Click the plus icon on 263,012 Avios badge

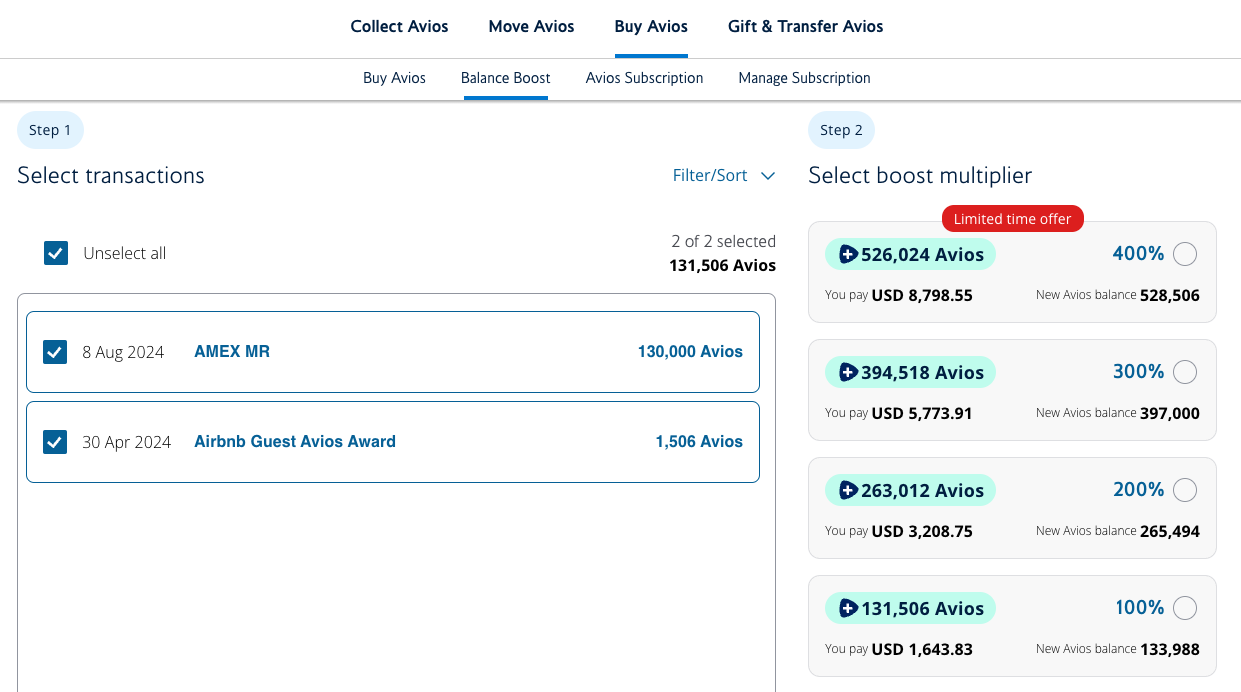pos(848,490)
